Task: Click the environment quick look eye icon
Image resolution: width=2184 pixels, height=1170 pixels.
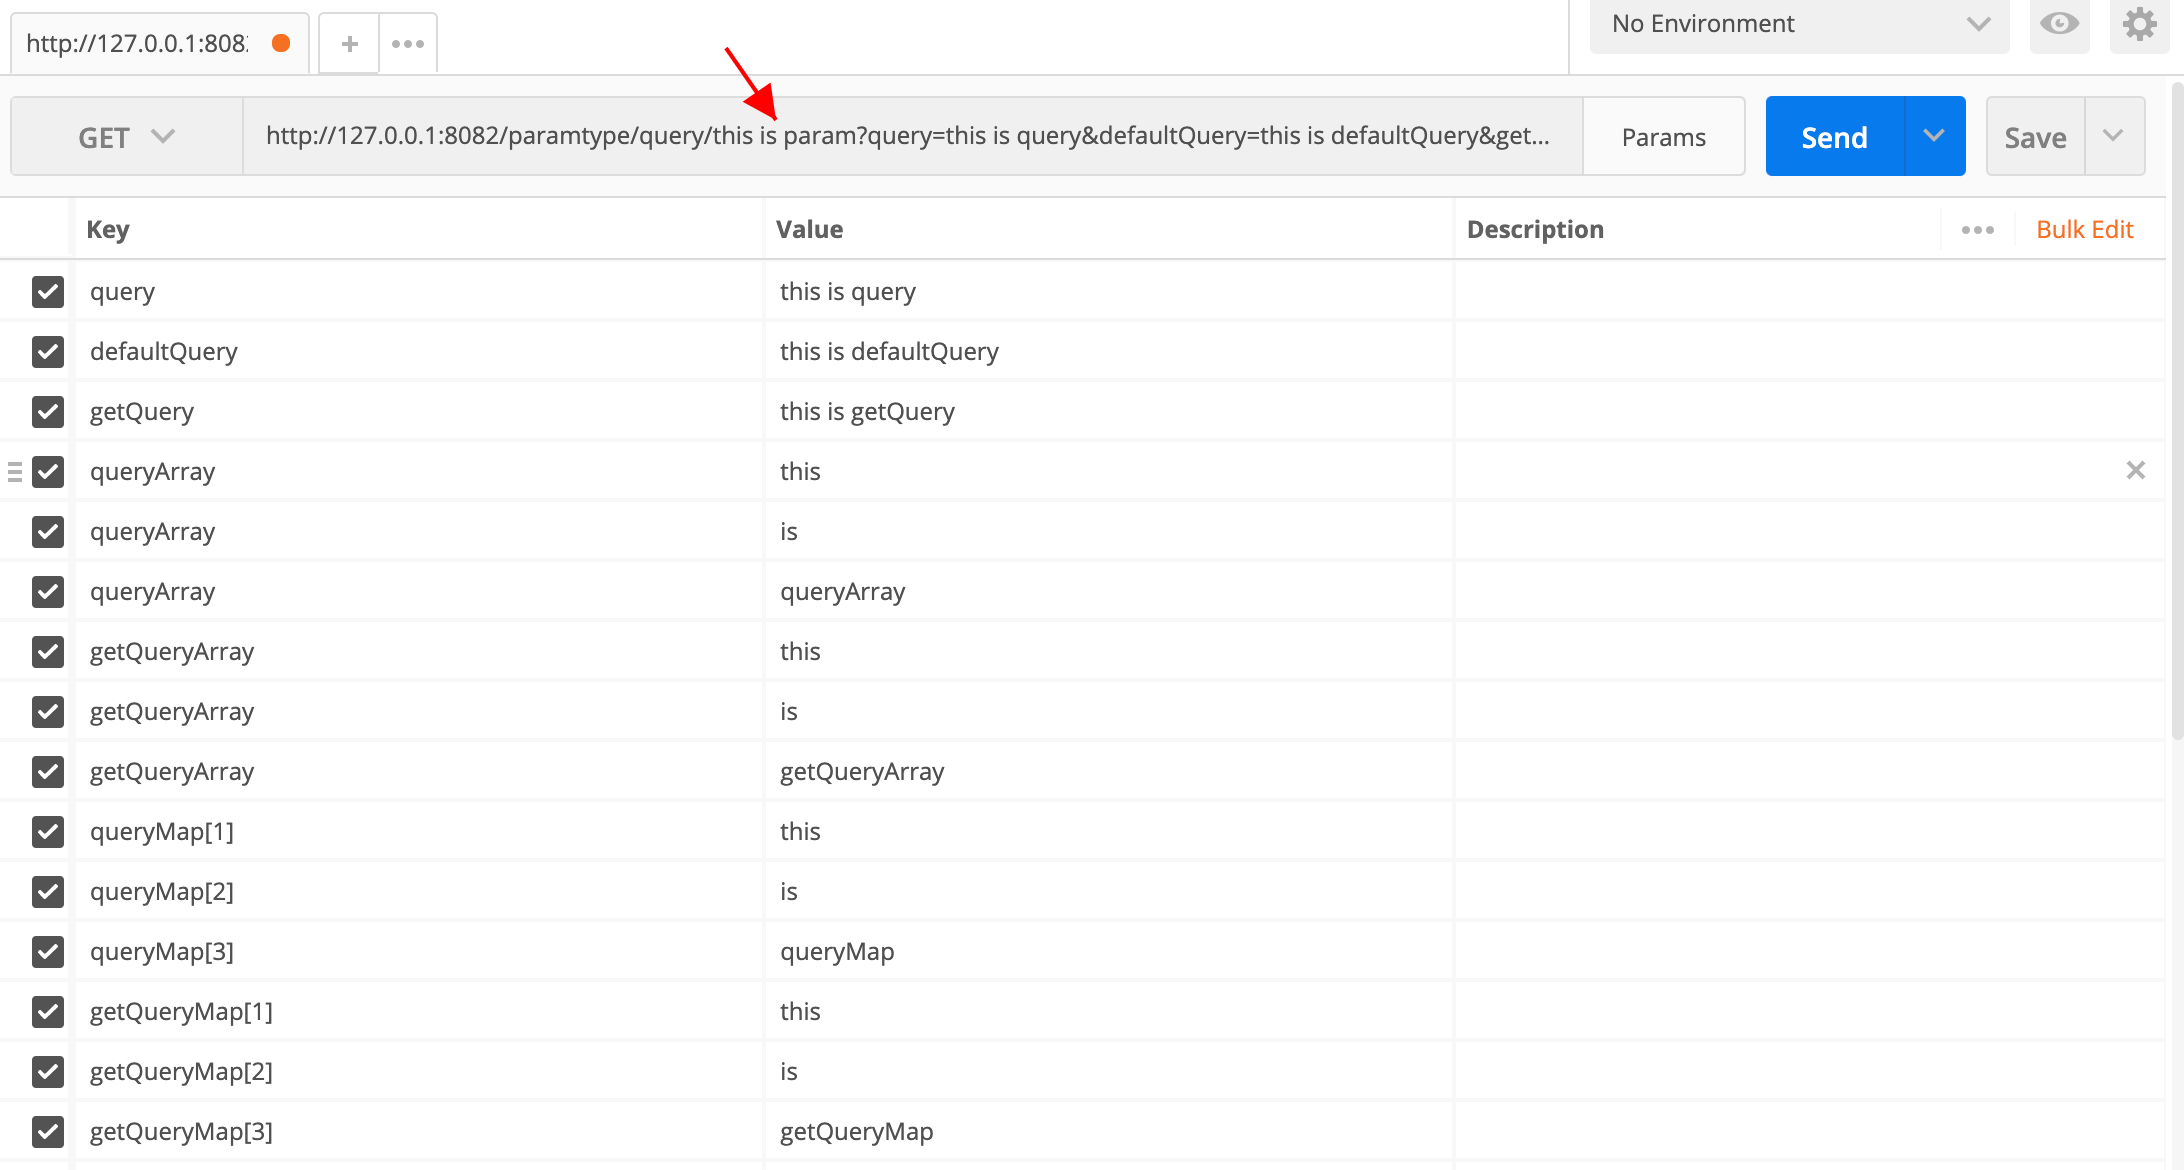Action: [2059, 24]
